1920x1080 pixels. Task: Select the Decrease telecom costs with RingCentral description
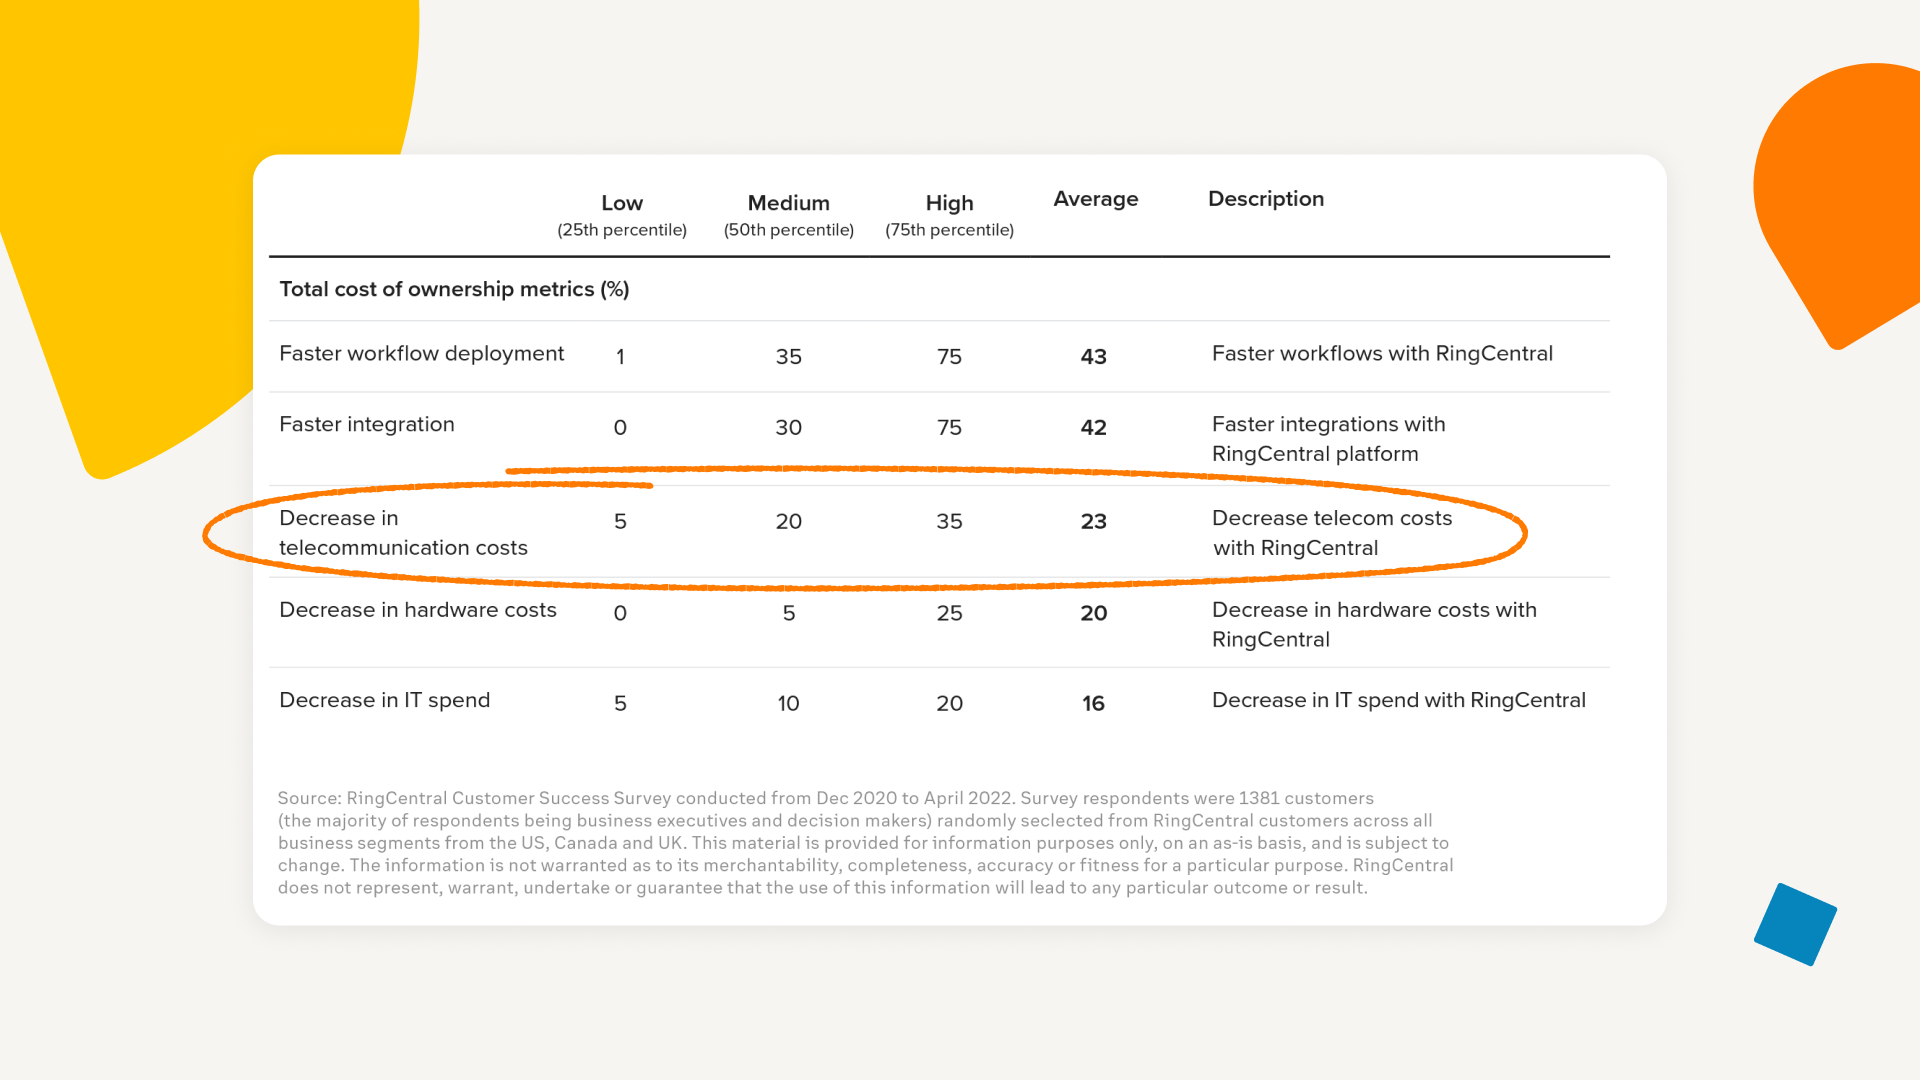(1331, 533)
